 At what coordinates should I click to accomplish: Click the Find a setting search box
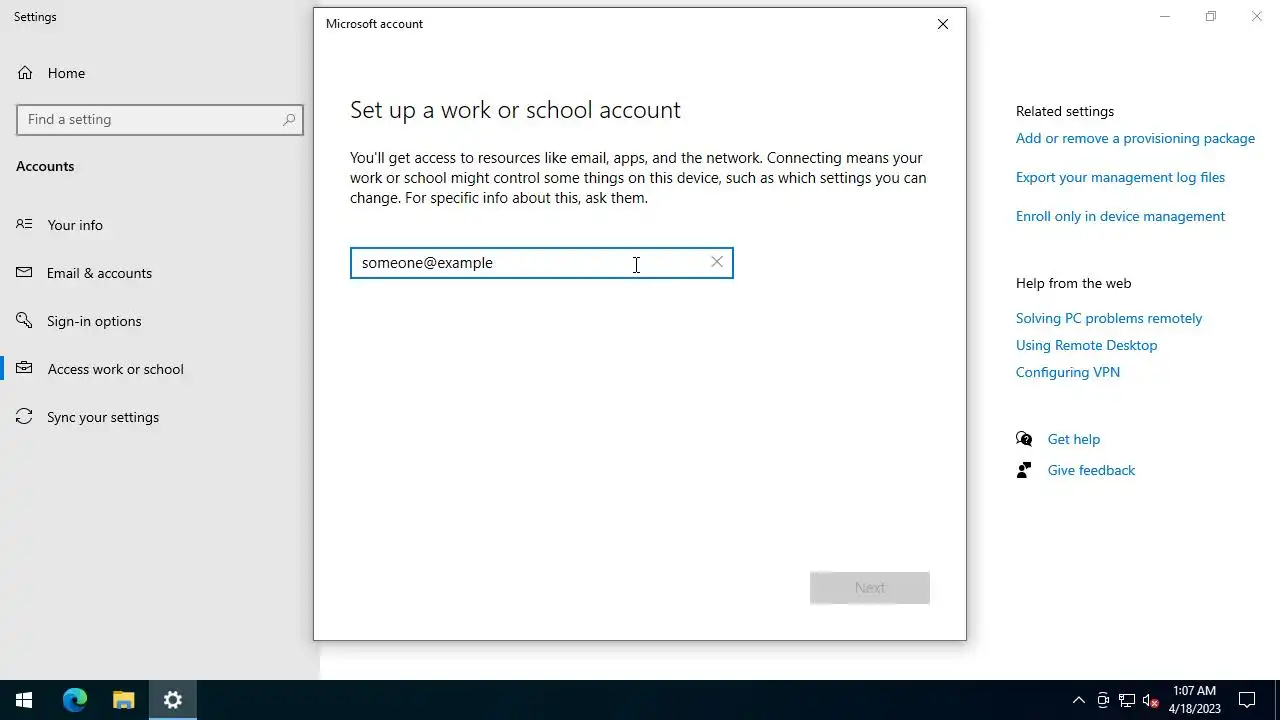160,119
